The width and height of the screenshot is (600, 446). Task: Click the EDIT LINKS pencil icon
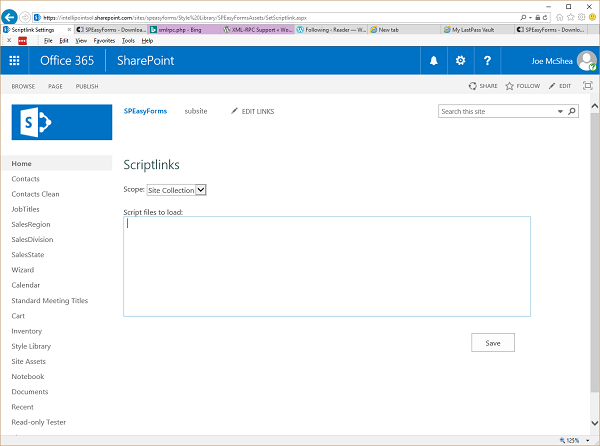(234, 111)
